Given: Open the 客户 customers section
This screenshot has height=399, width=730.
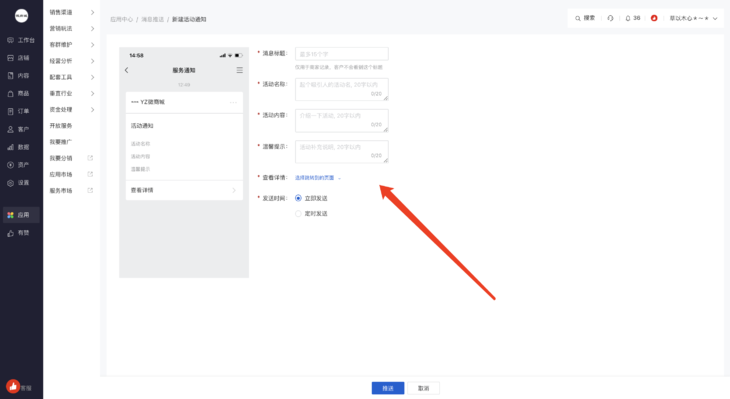Looking at the screenshot, I should 19,129.
